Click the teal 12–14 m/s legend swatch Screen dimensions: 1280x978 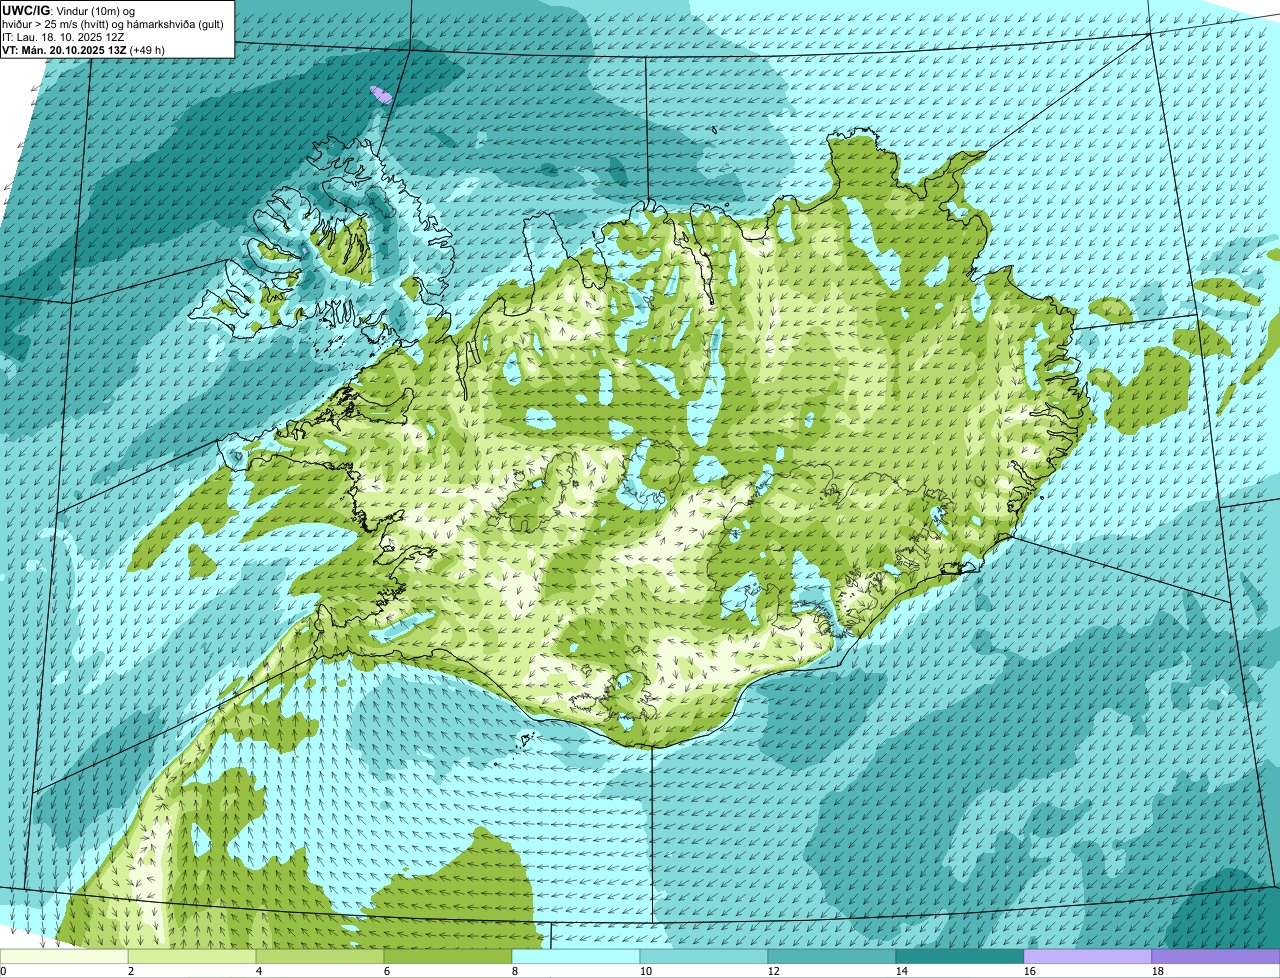(x=832, y=956)
